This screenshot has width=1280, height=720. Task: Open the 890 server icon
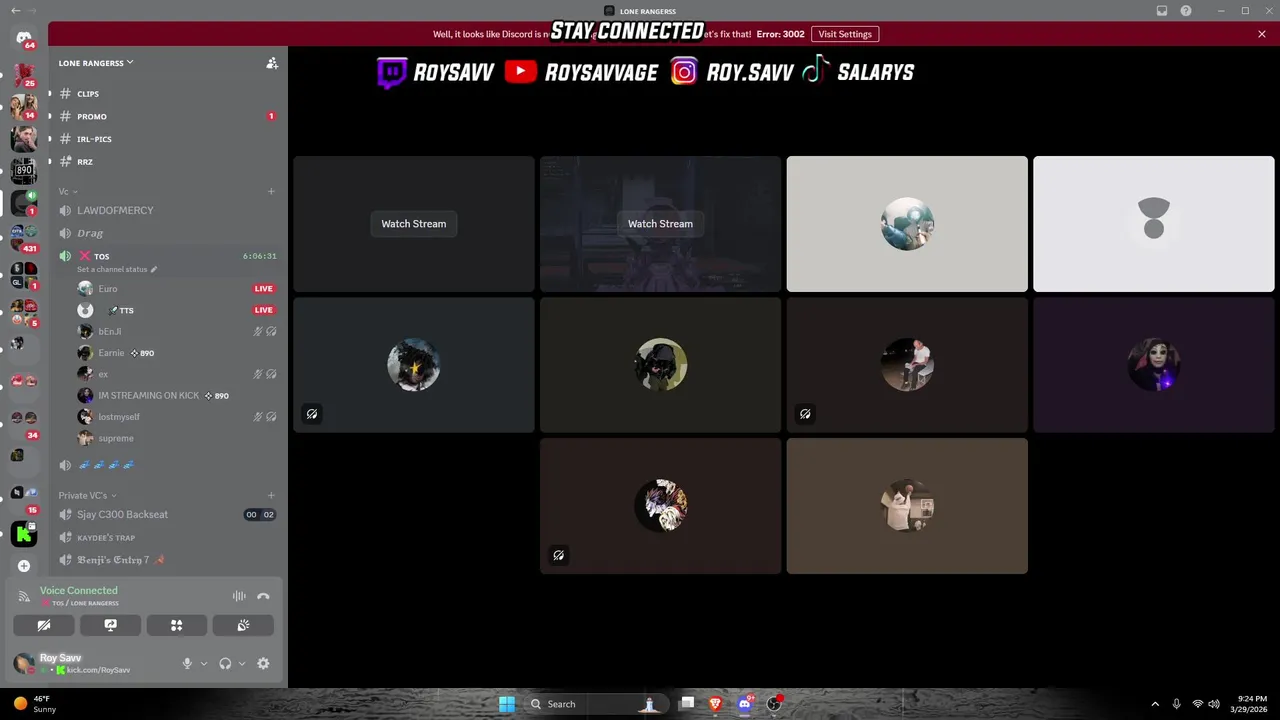pos(23,171)
